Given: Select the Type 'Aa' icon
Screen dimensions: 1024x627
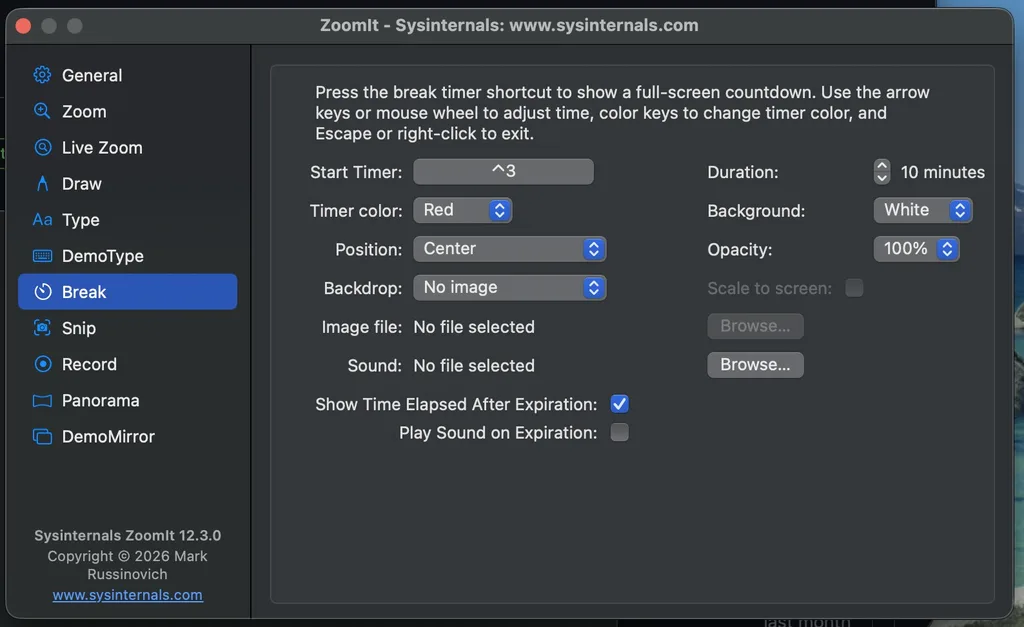Looking at the screenshot, I should 42,219.
